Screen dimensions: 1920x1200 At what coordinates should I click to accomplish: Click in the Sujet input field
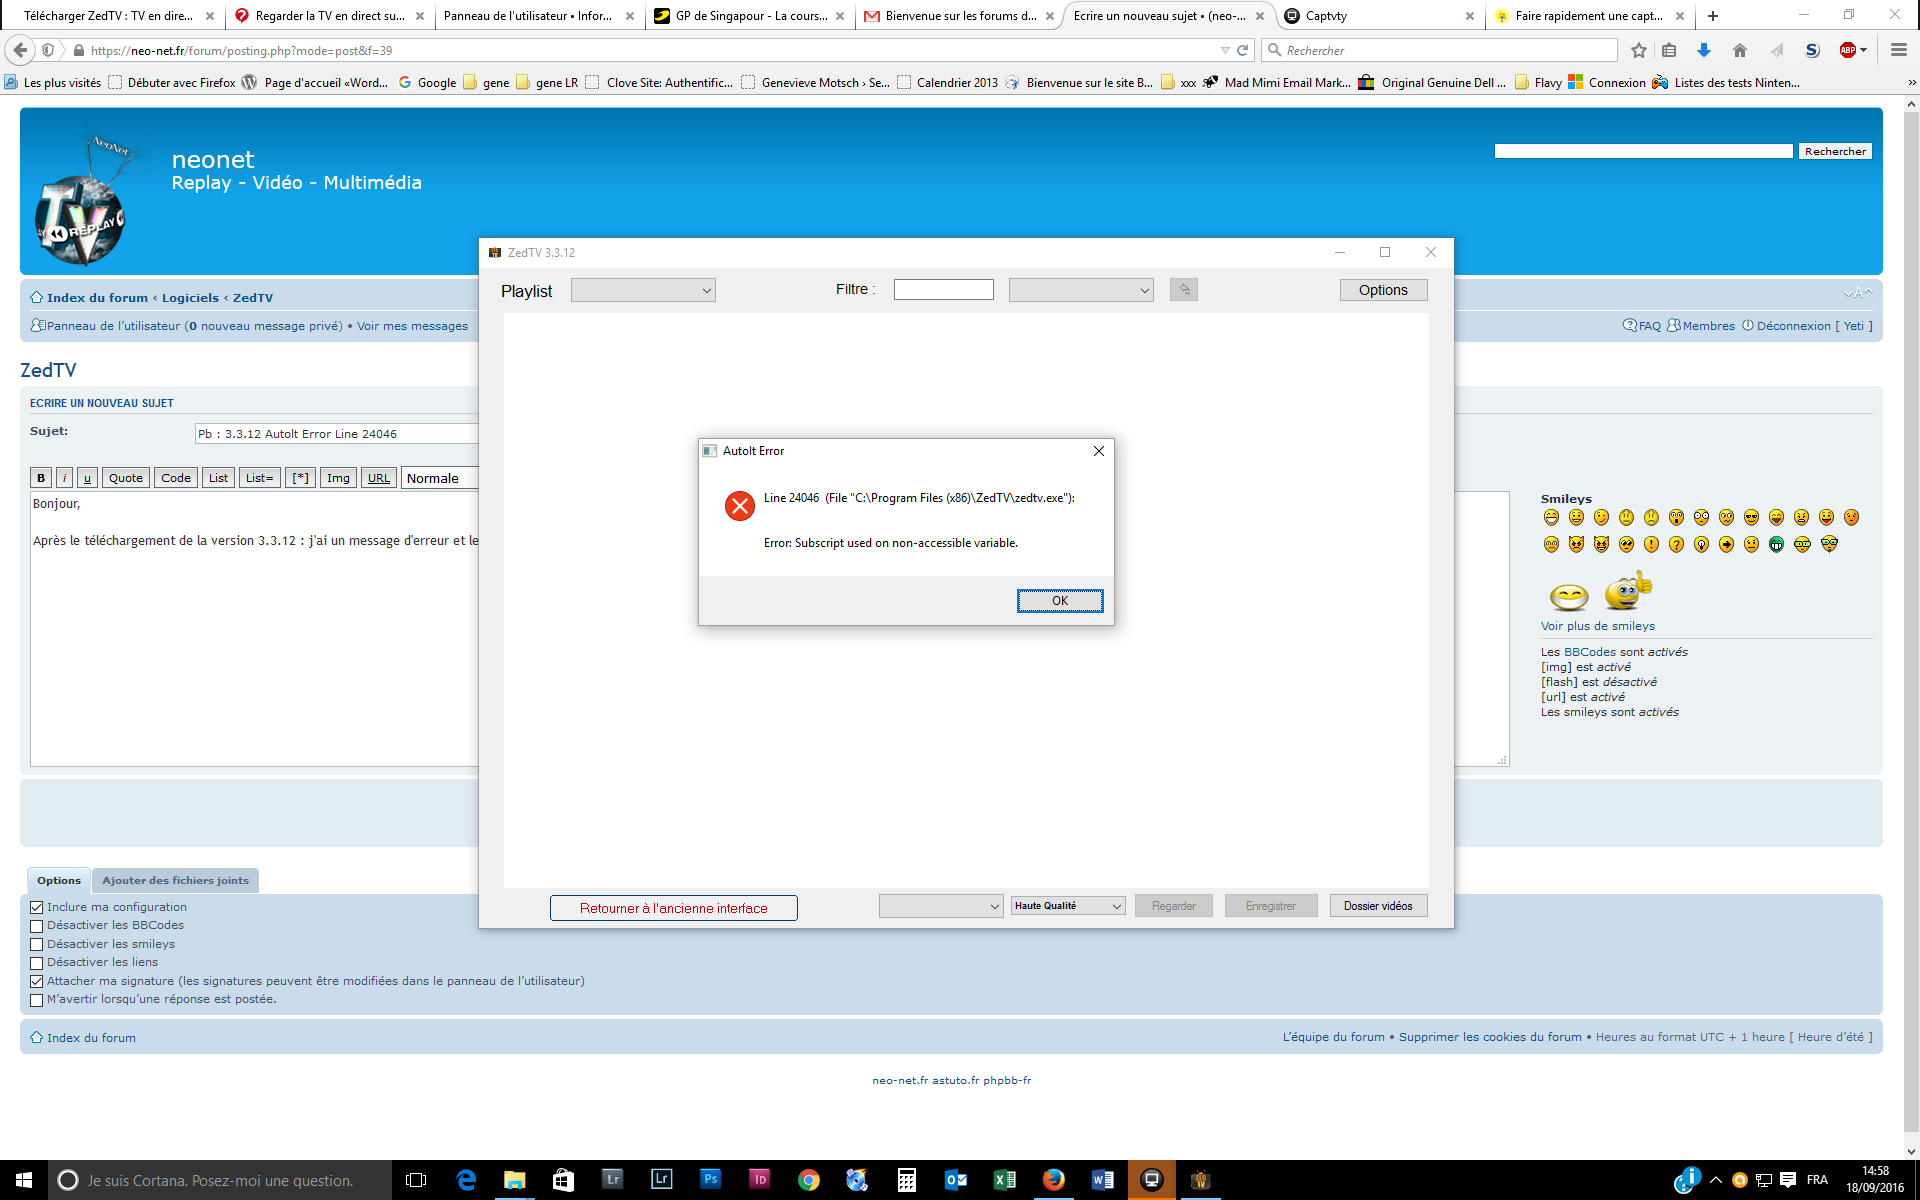[x=336, y=434]
